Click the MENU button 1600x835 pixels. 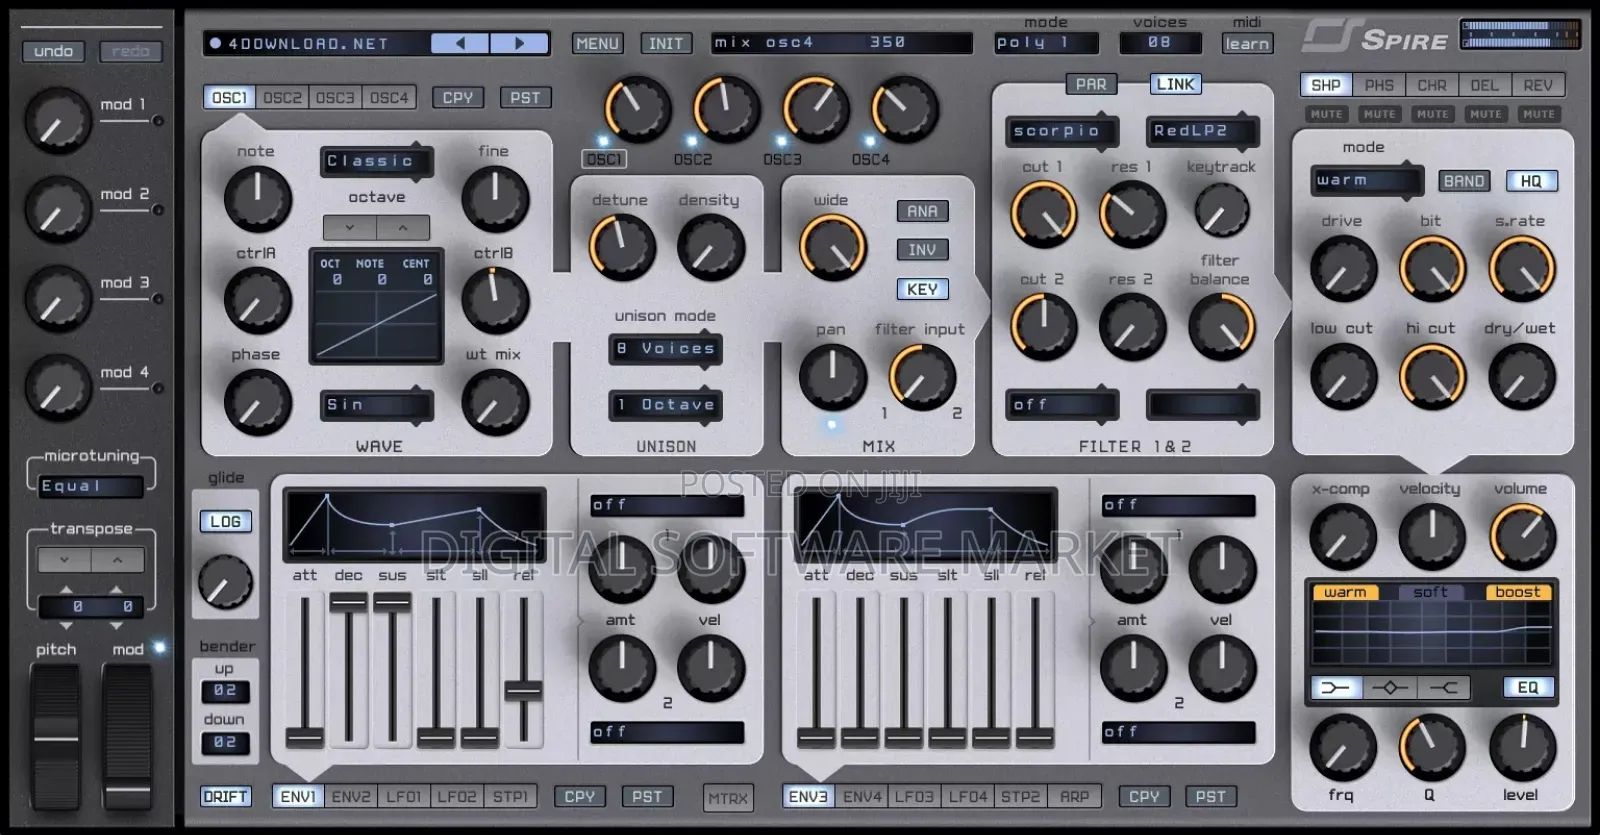597,43
